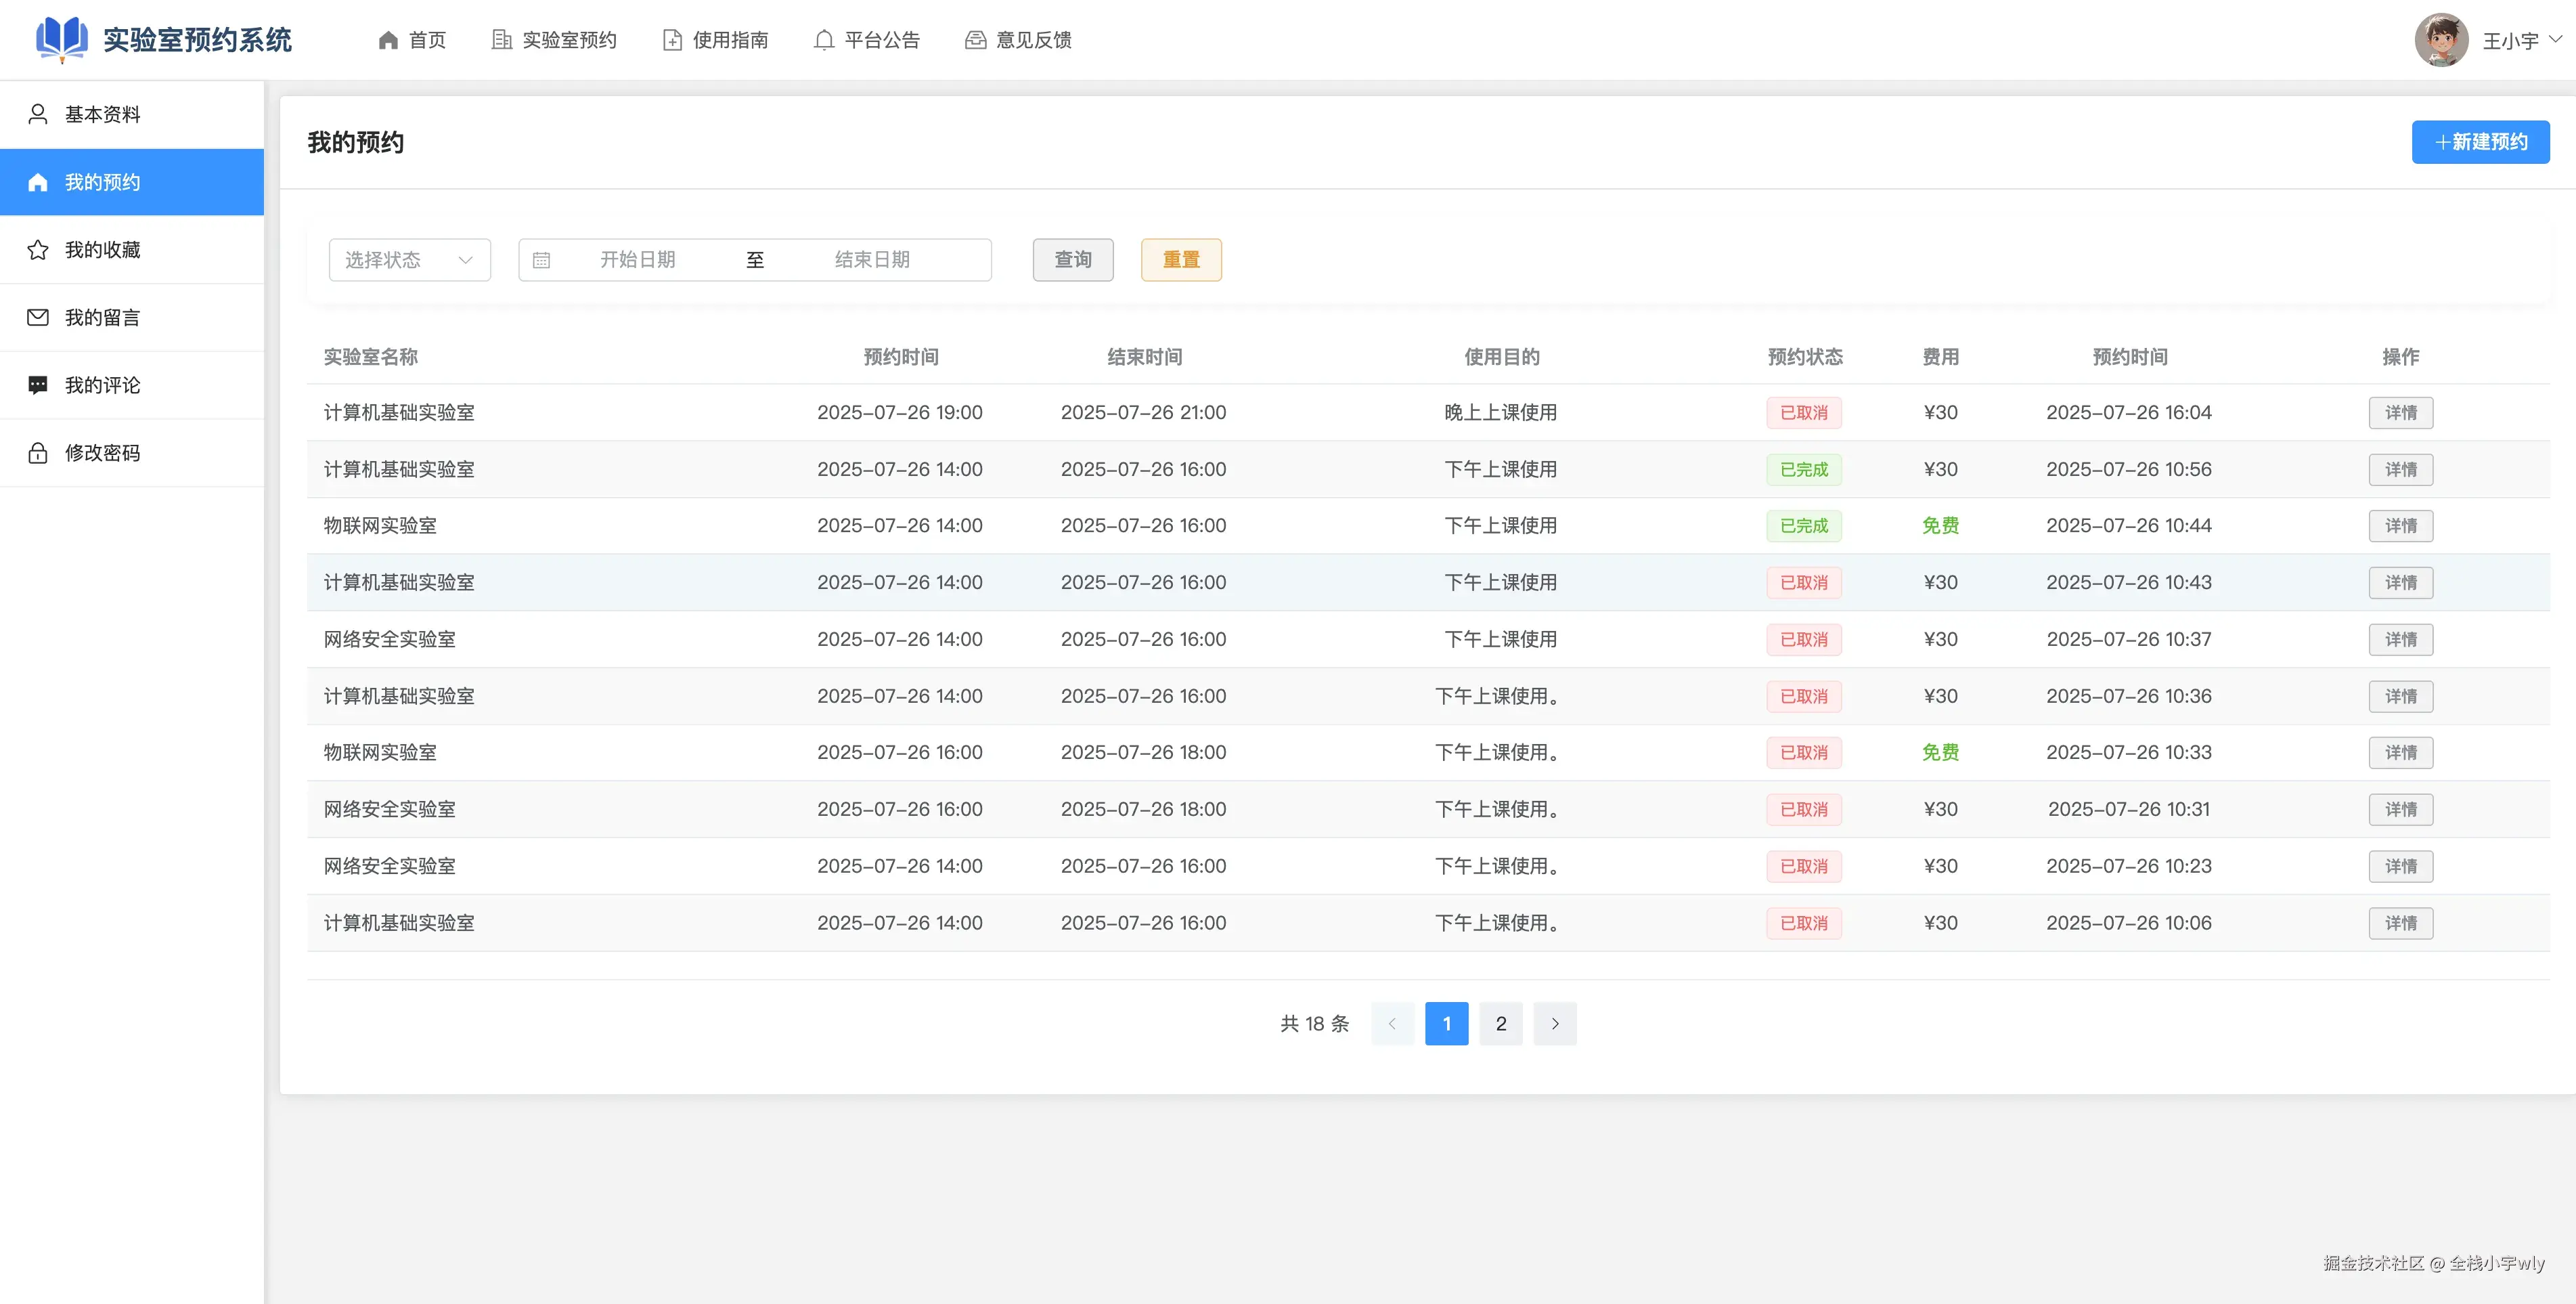The height and width of the screenshot is (1304, 2576).
Task: Click the star icon for 我的收藏
Action: click(x=38, y=250)
